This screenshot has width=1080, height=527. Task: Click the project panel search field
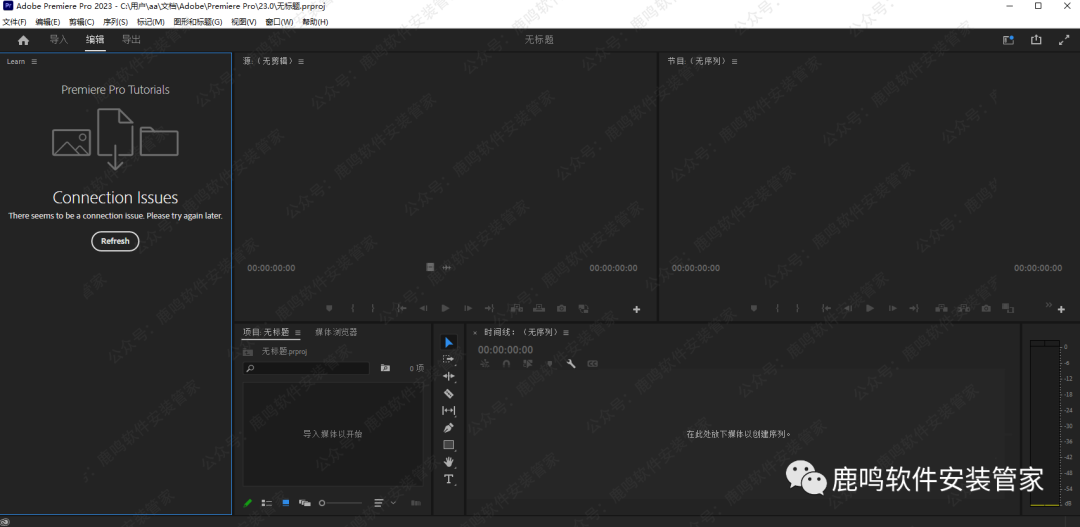tap(306, 369)
